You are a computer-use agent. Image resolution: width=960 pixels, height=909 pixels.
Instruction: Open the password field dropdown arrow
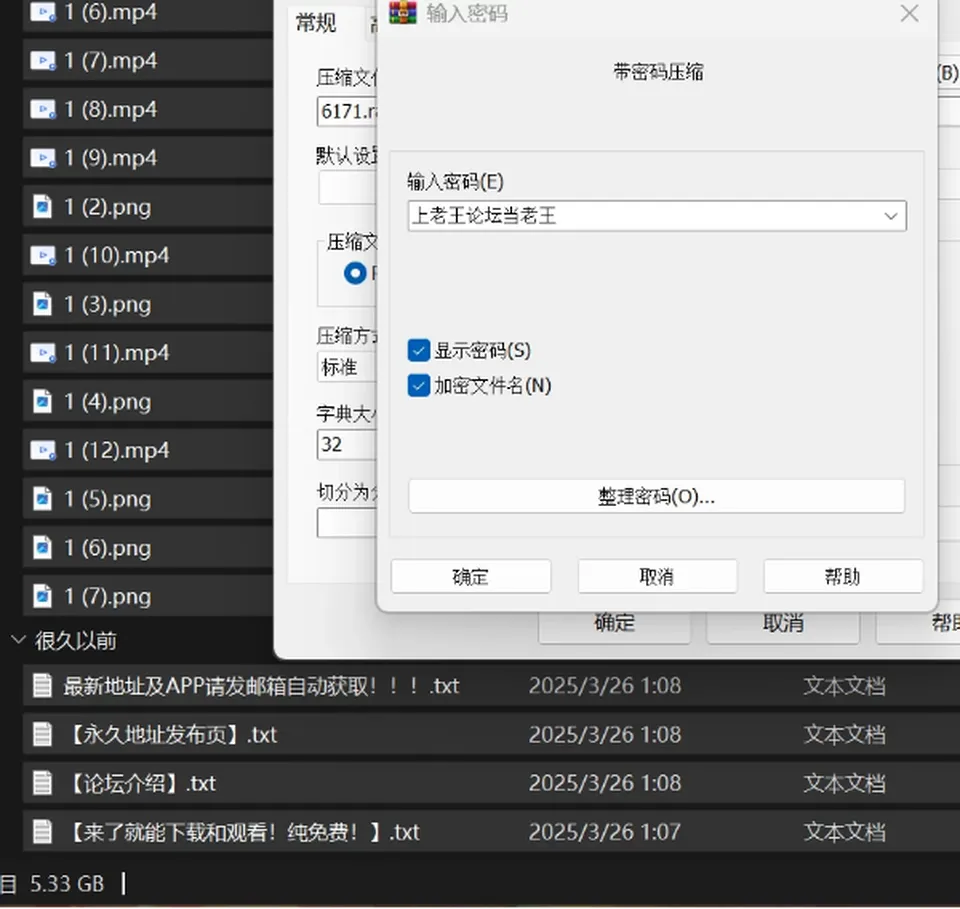click(x=891, y=216)
